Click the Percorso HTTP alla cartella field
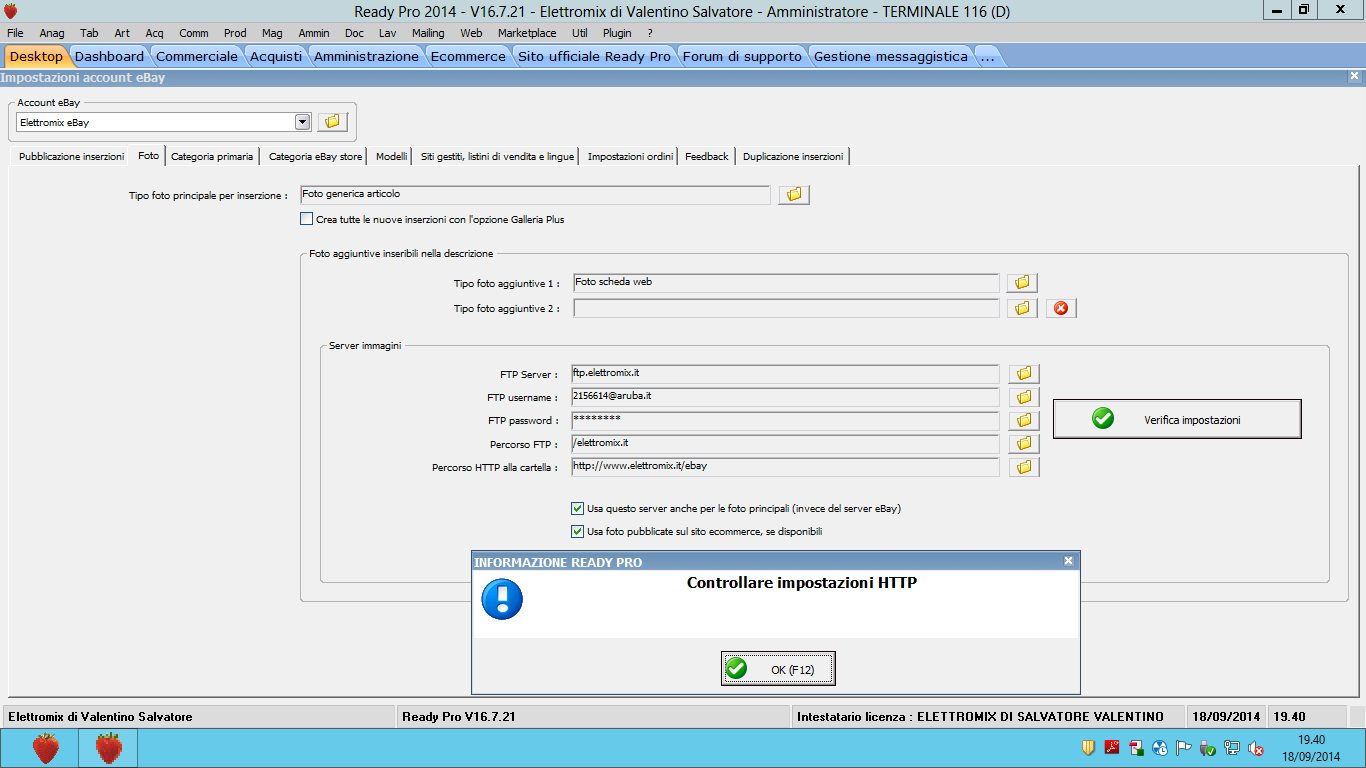1366x768 pixels. pyautogui.click(x=785, y=467)
